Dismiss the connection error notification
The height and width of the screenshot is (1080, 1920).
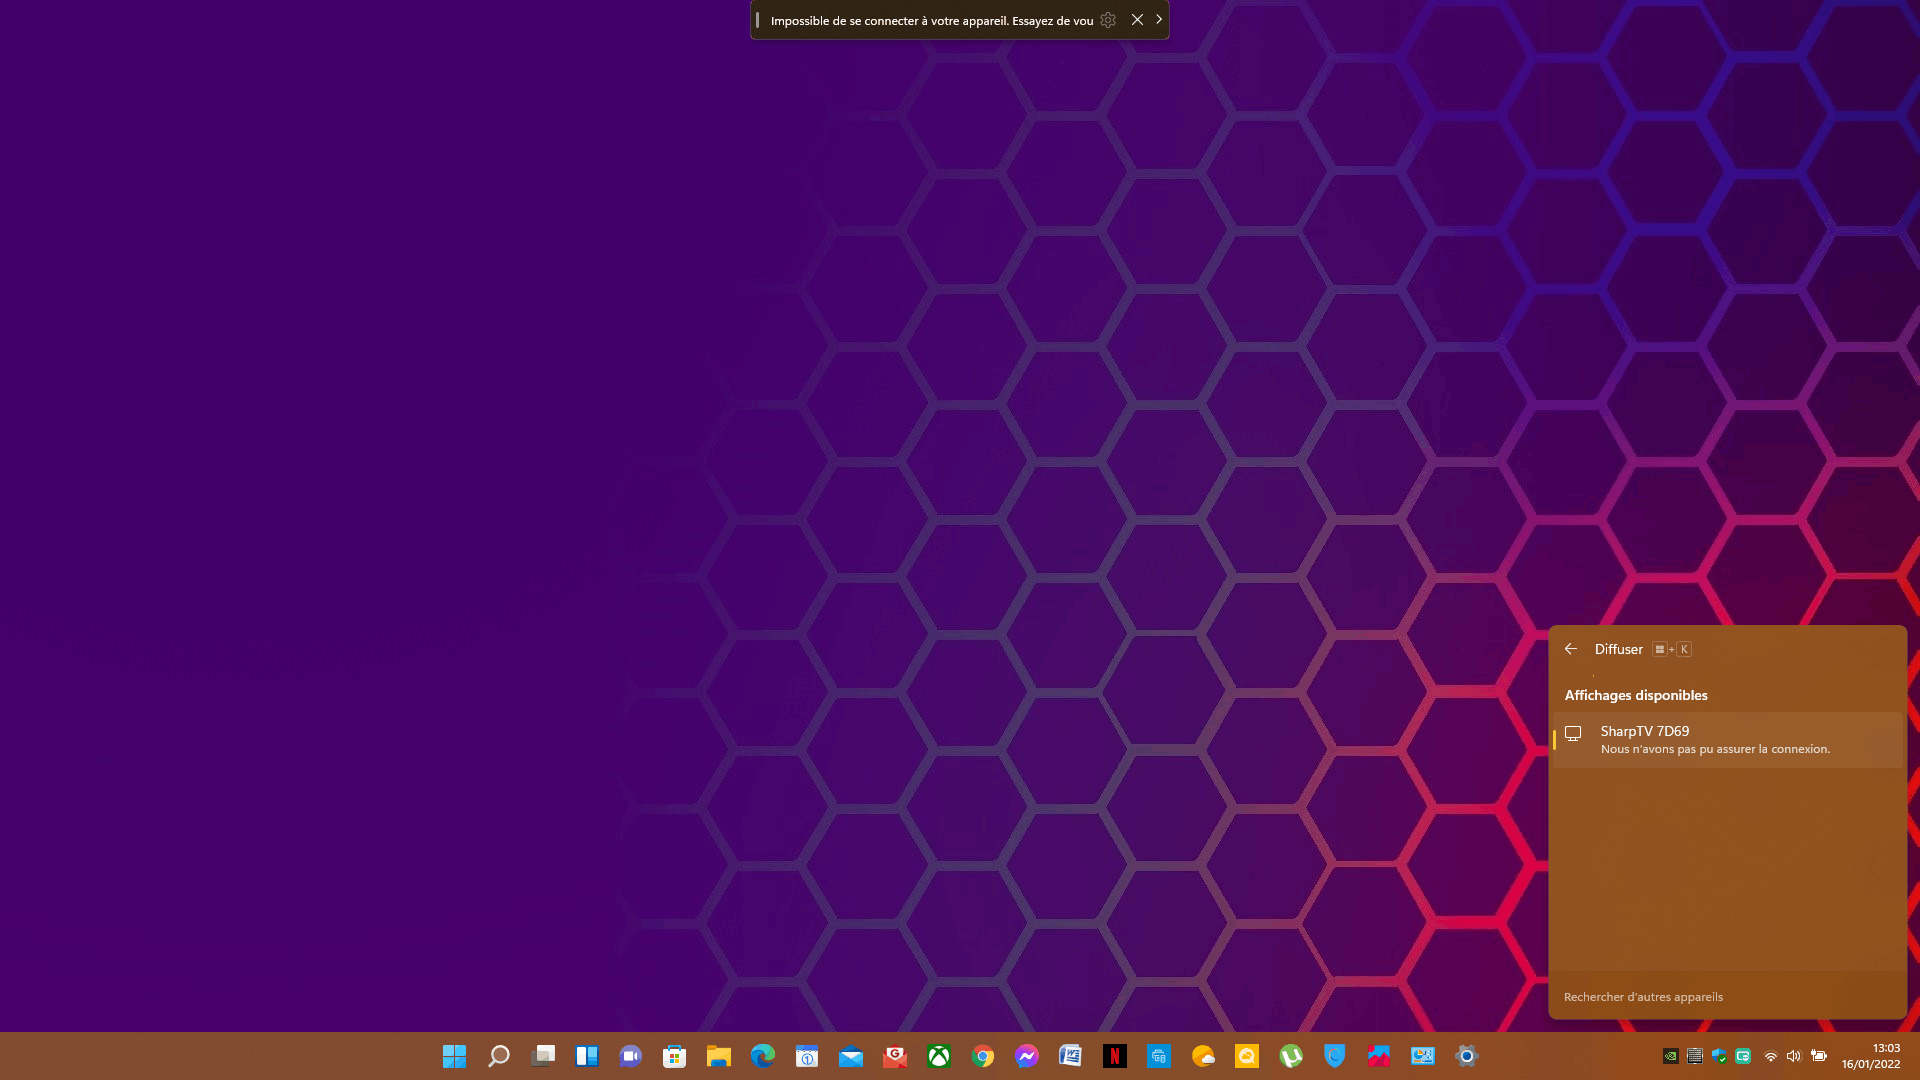[x=1137, y=20]
